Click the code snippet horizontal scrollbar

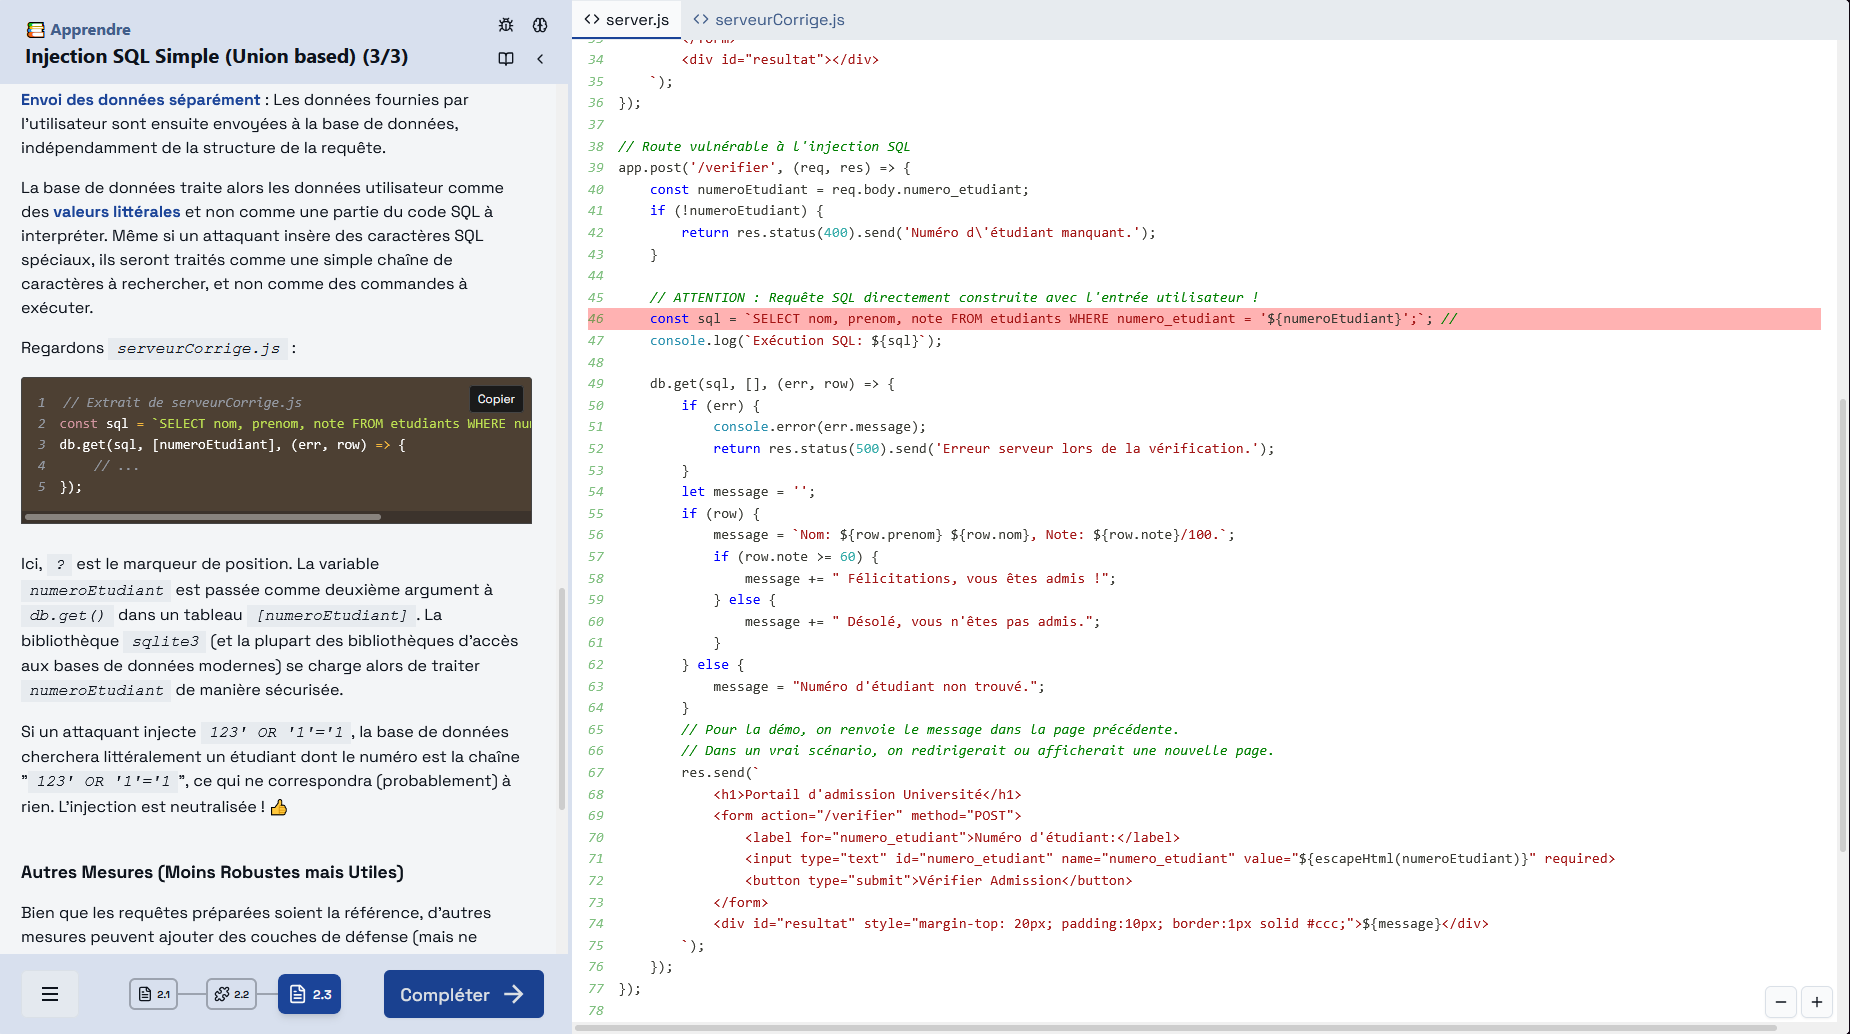(x=203, y=517)
